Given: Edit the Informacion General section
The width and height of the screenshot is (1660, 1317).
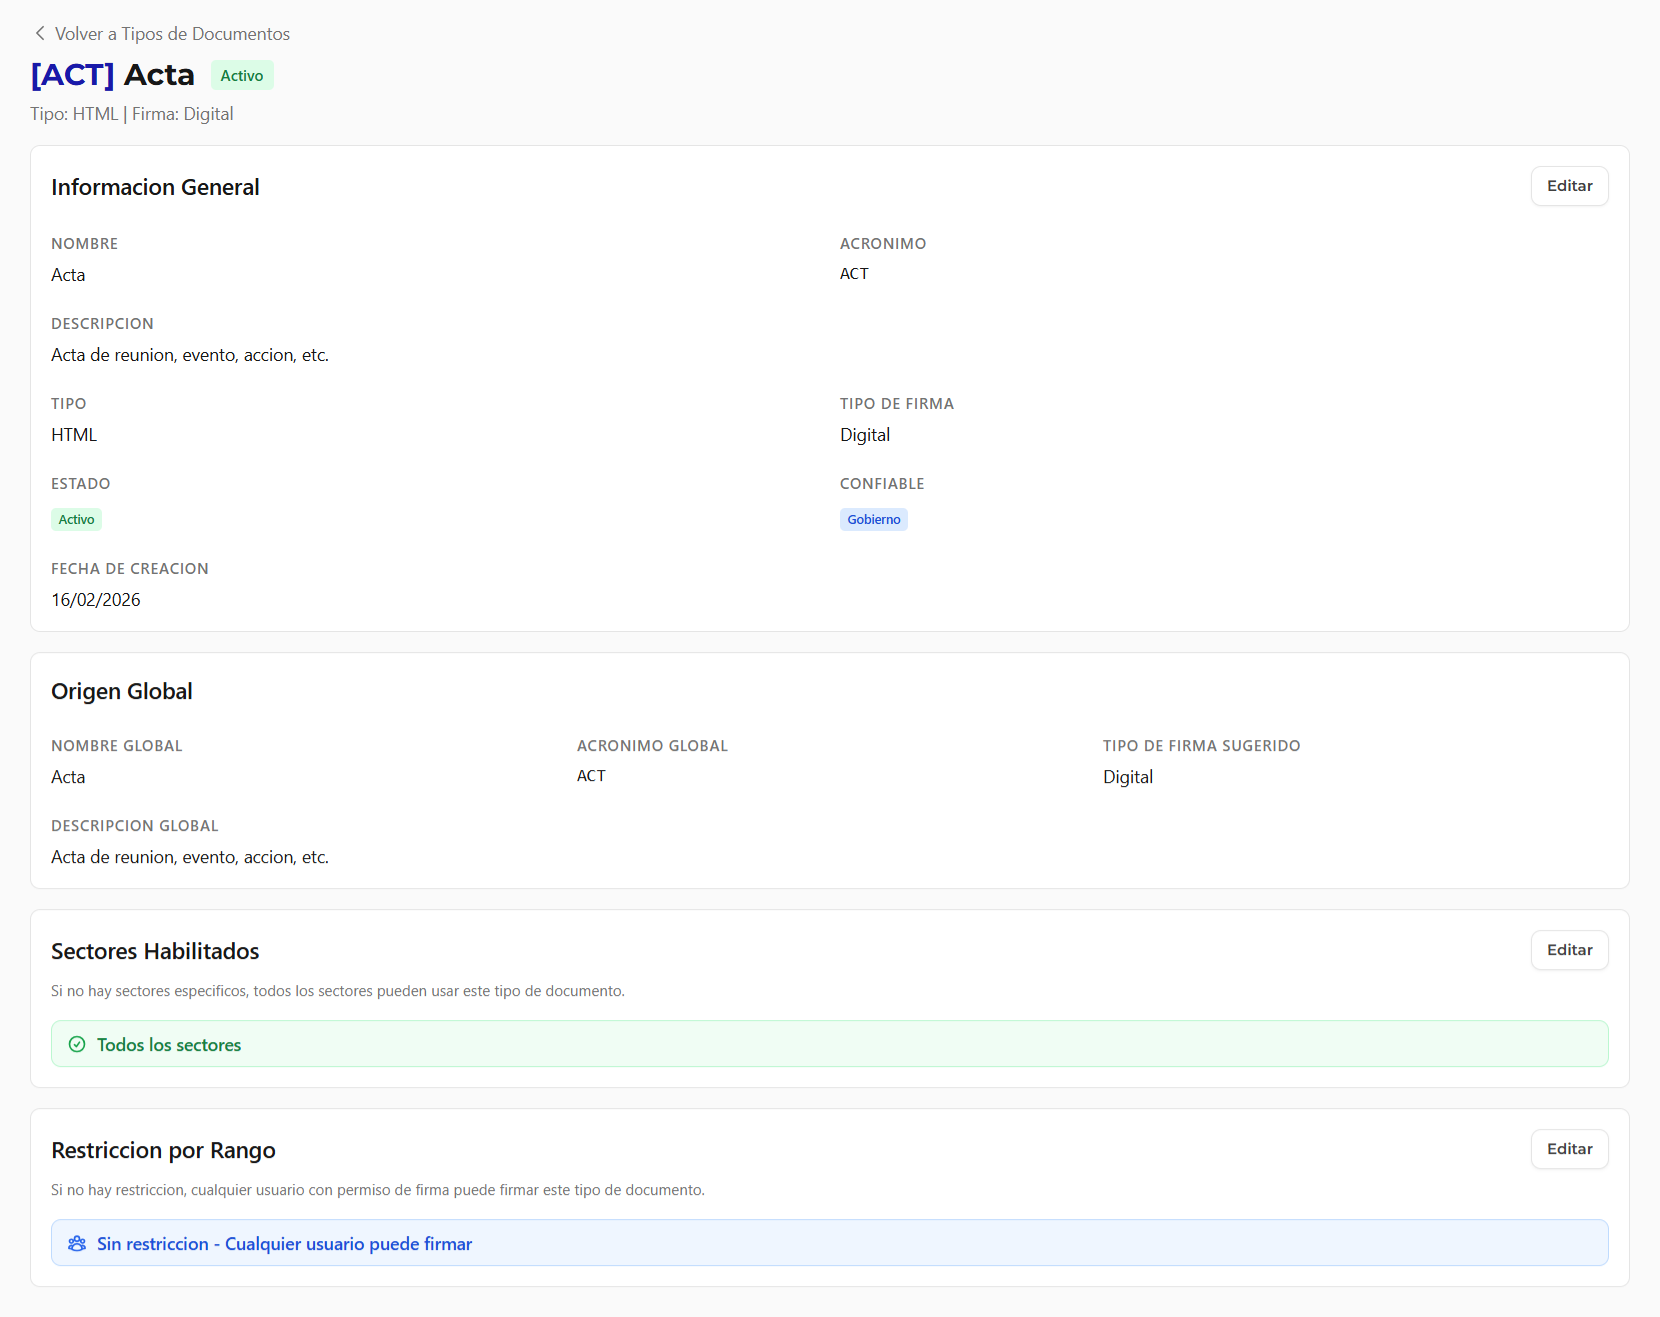Looking at the screenshot, I should [x=1568, y=186].
